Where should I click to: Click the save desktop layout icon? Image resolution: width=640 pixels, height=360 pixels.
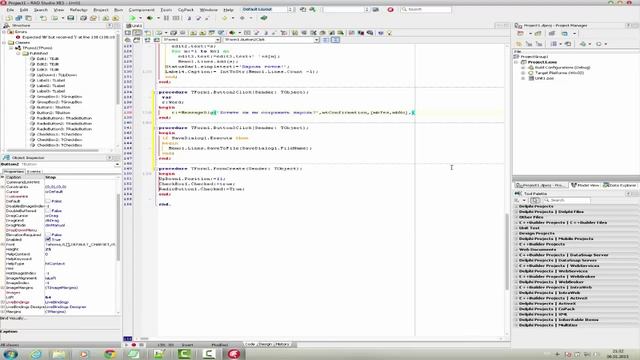pyautogui.click(x=303, y=9)
